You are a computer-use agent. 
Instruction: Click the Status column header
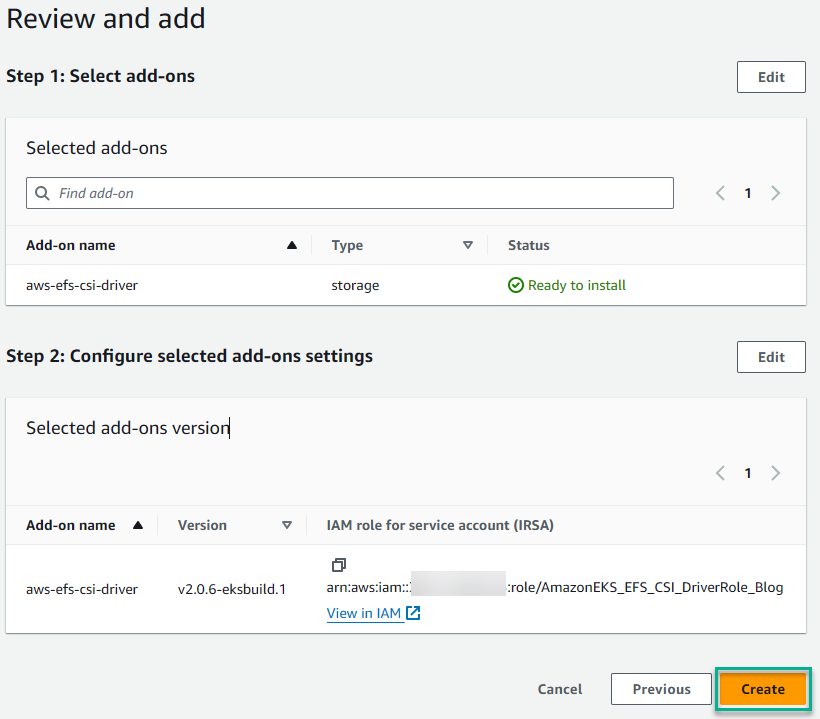click(x=528, y=244)
